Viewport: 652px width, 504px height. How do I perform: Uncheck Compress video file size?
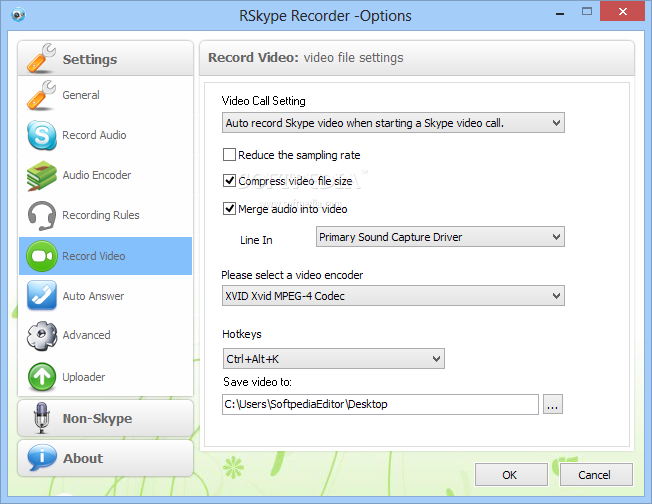tap(229, 181)
